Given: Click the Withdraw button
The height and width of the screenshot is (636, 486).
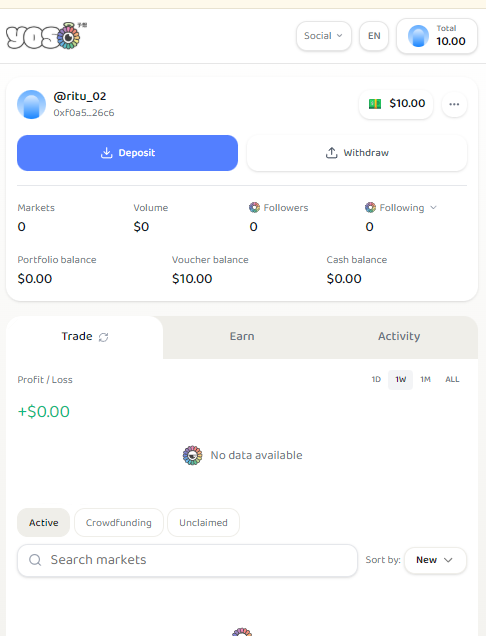Looking at the screenshot, I should pyautogui.click(x=357, y=153).
